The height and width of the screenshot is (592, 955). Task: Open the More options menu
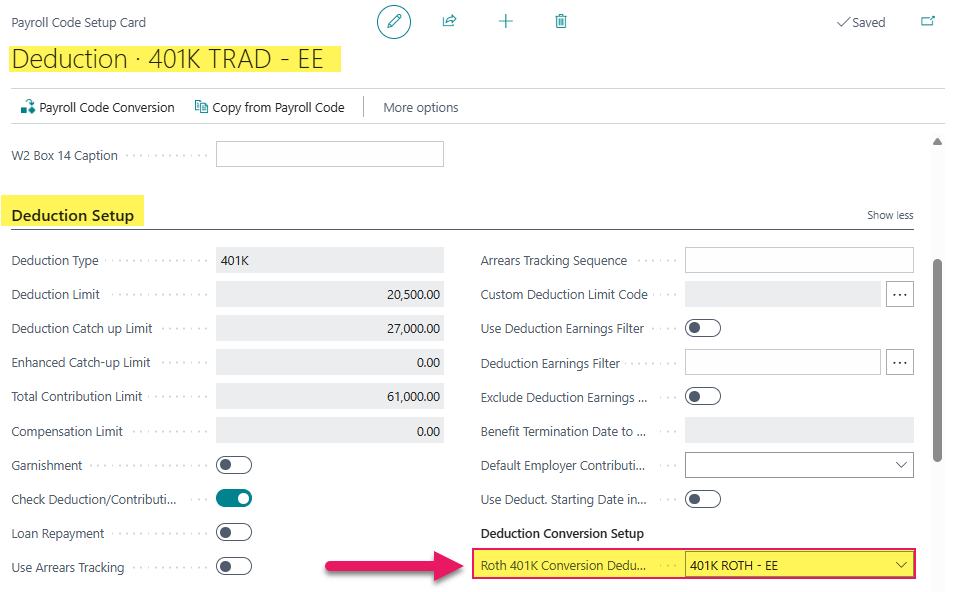pos(421,107)
